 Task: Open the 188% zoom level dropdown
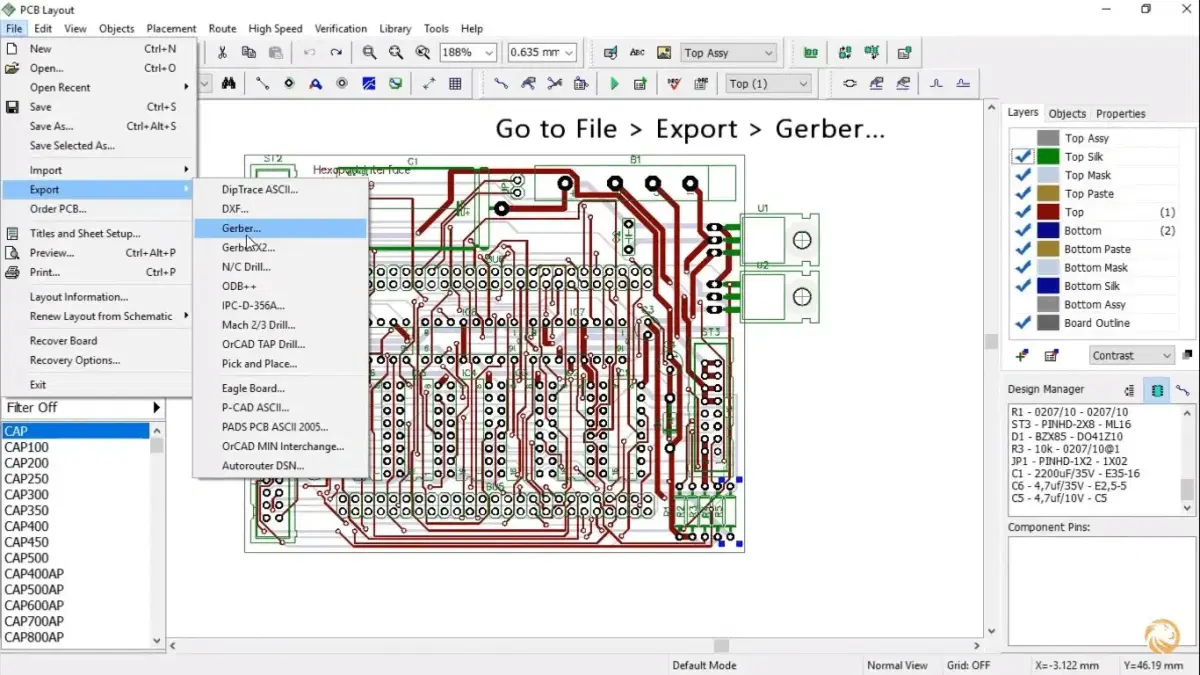489,53
